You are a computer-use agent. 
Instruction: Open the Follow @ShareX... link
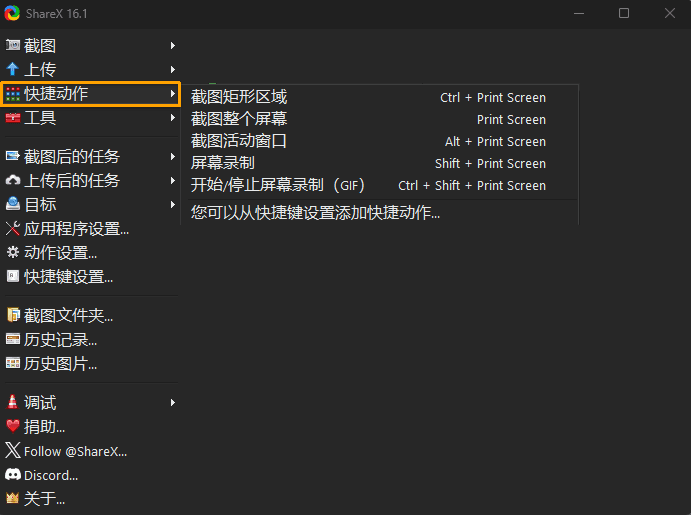(x=75, y=451)
